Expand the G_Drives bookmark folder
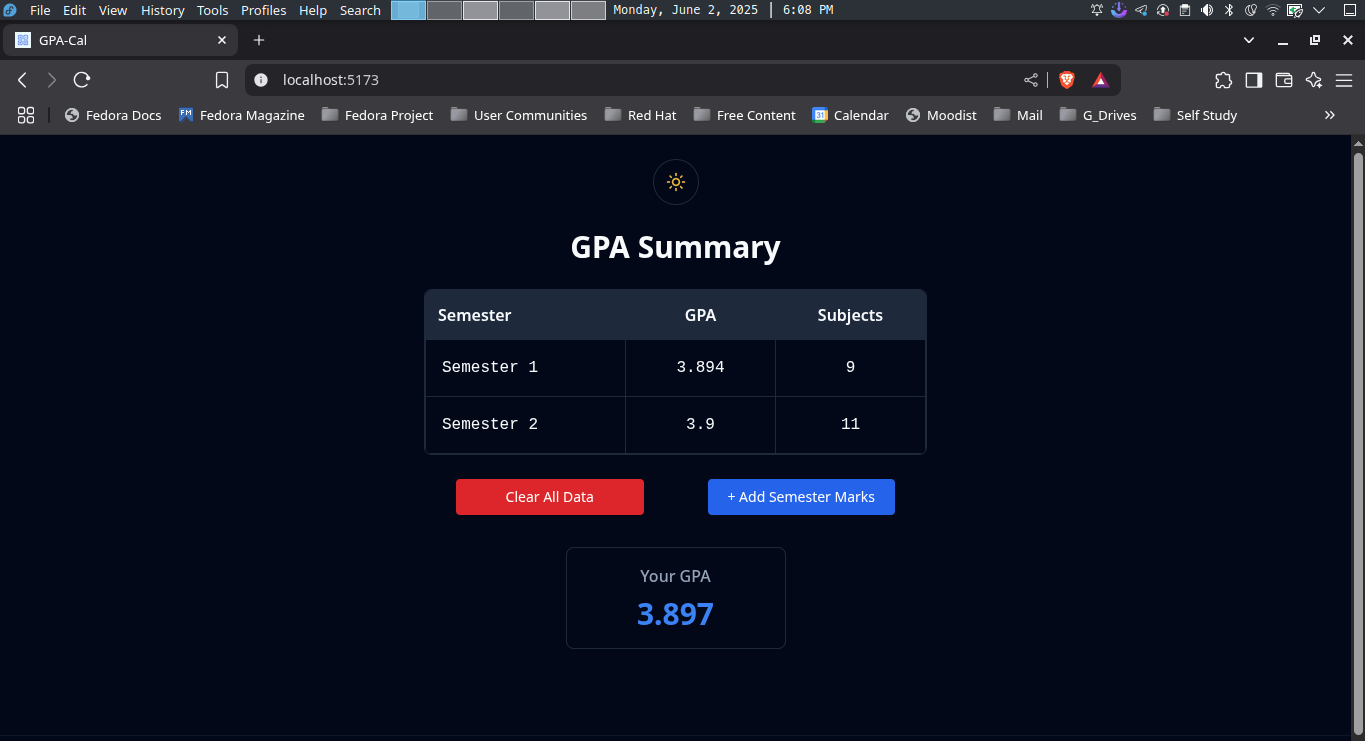 pos(1098,115)
